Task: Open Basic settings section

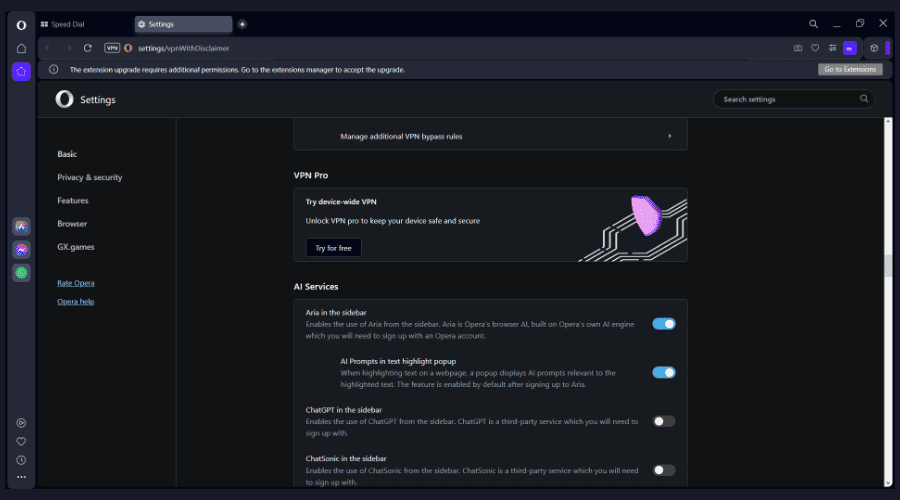Action: [67, 154]
